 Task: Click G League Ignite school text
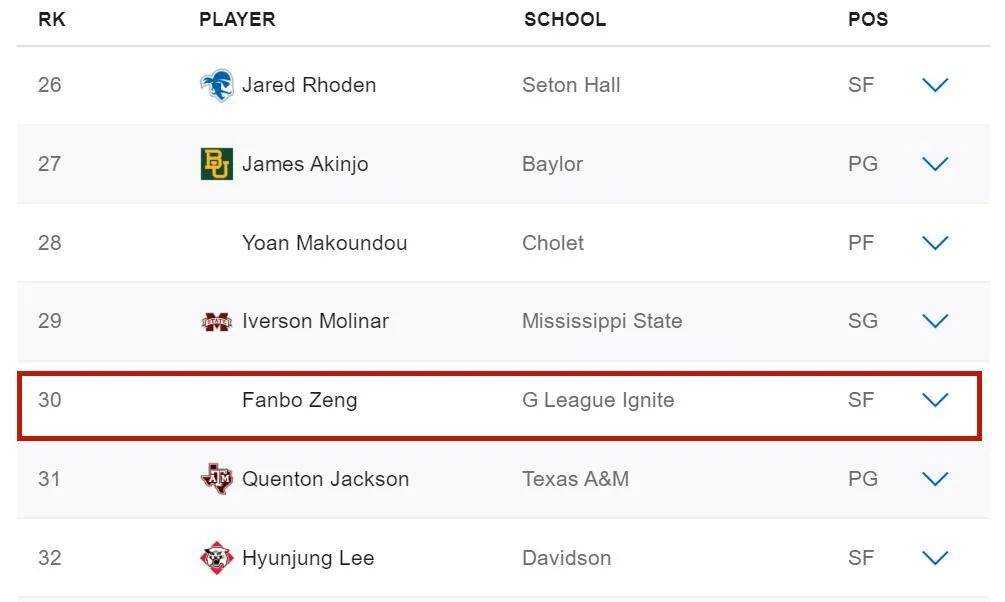(598, 400)
